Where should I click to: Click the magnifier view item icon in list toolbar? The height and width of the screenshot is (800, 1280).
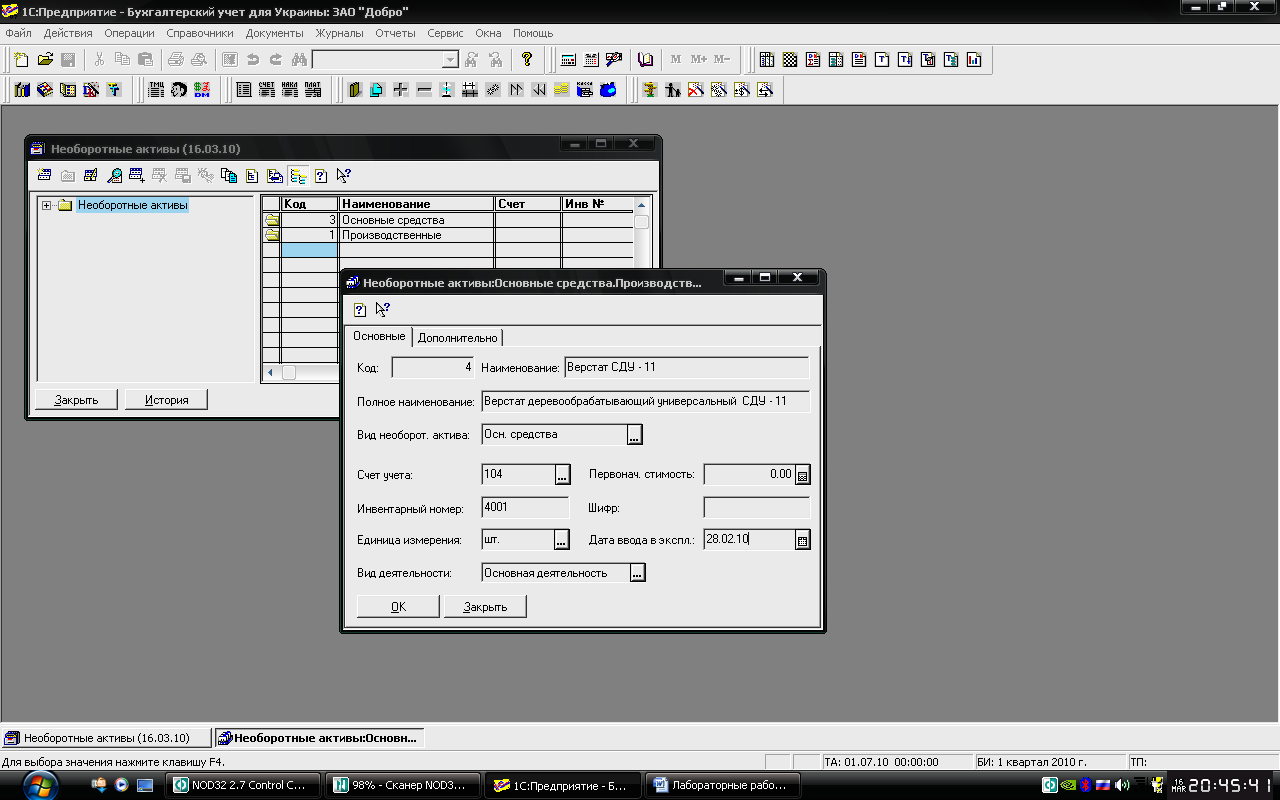coord(114,176)
